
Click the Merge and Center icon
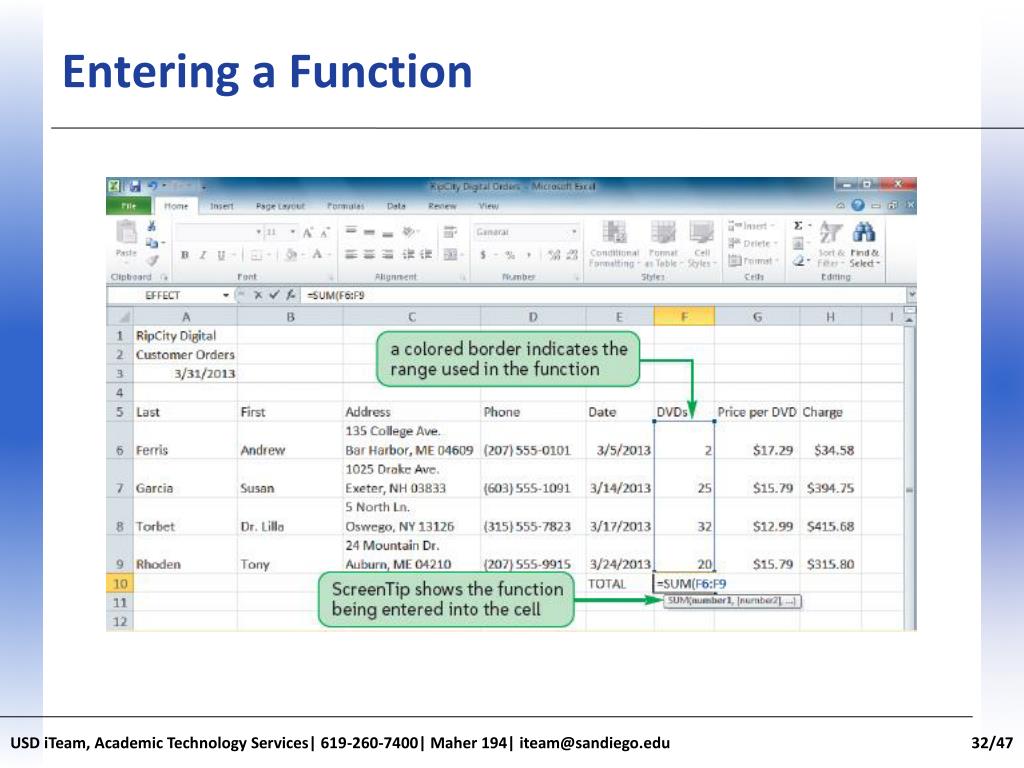[450, 255]
